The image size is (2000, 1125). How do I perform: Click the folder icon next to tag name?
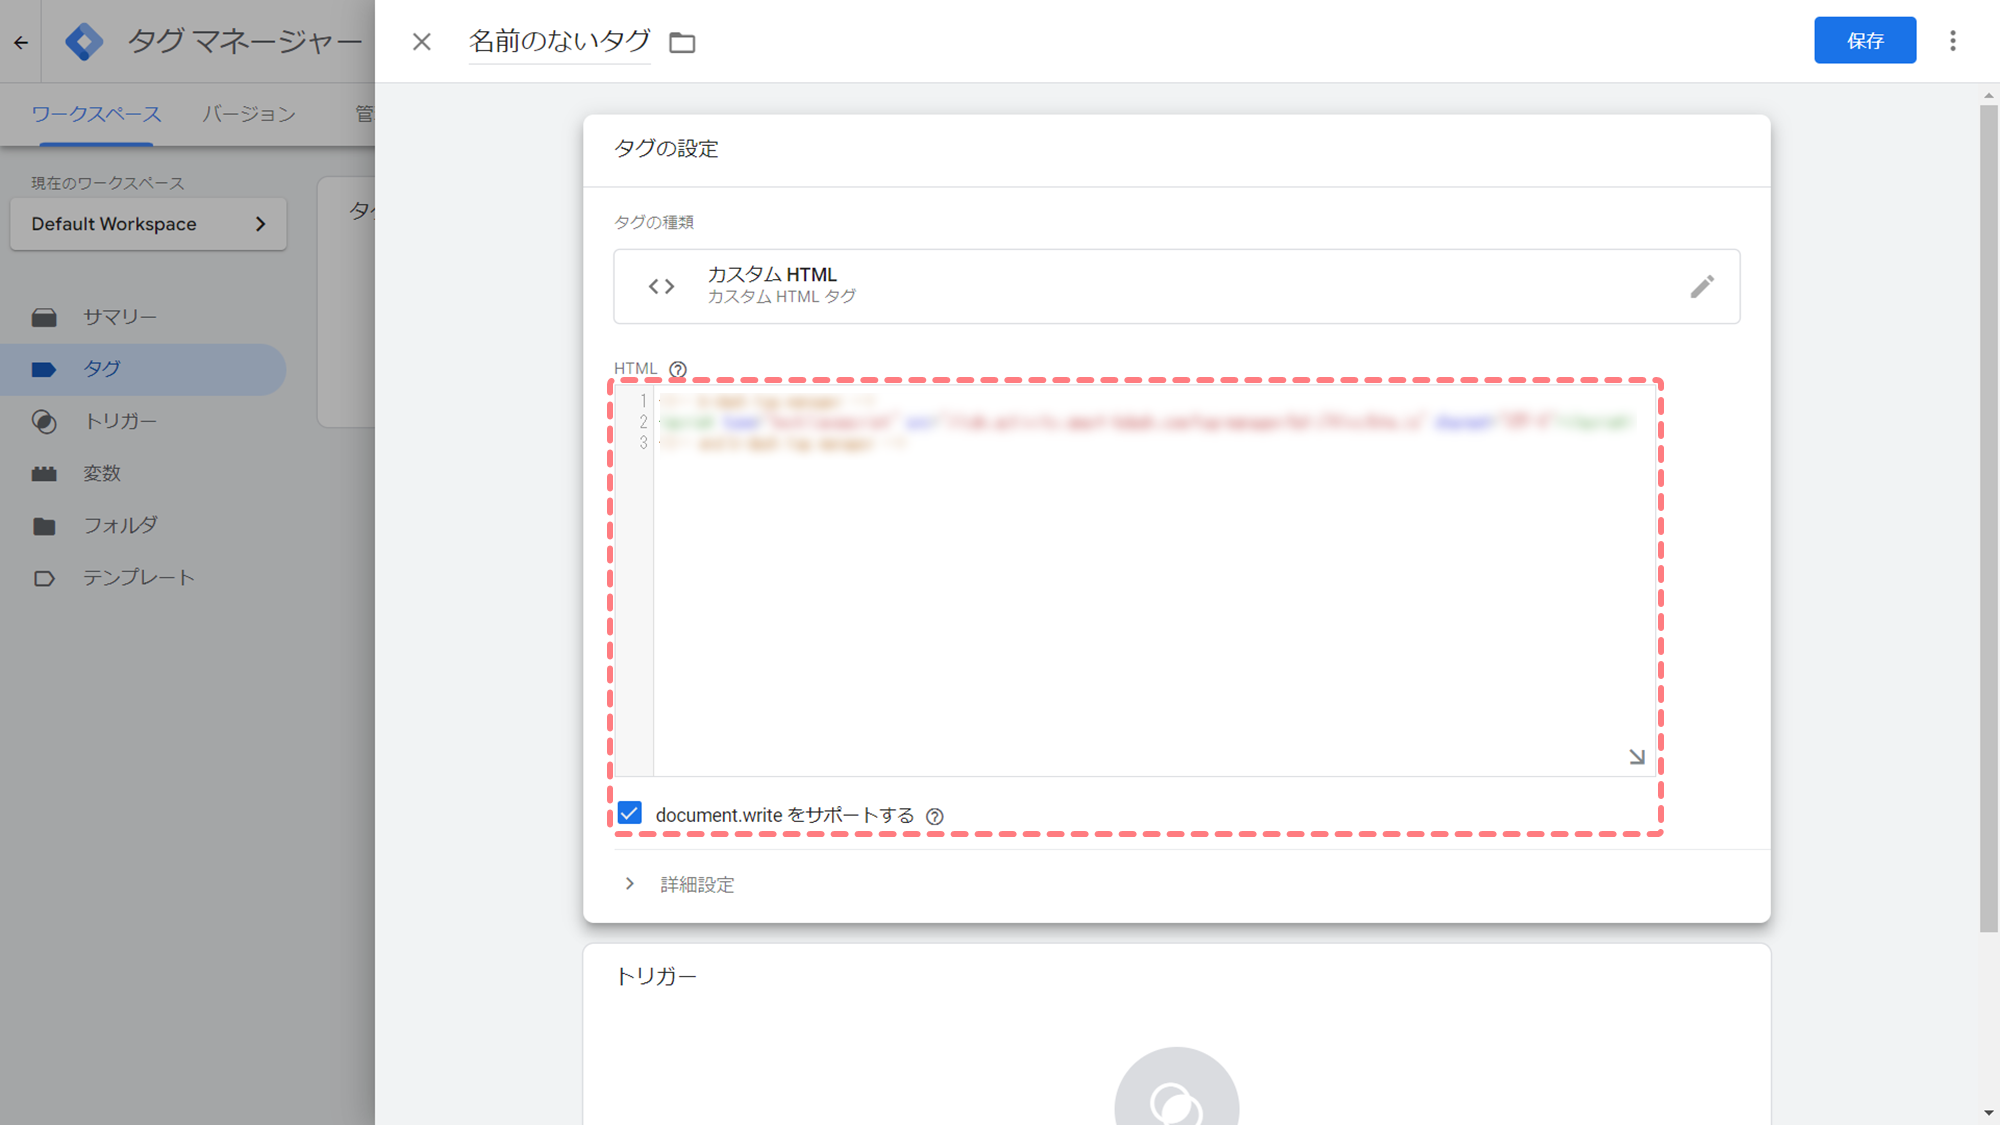coord(682,42)
